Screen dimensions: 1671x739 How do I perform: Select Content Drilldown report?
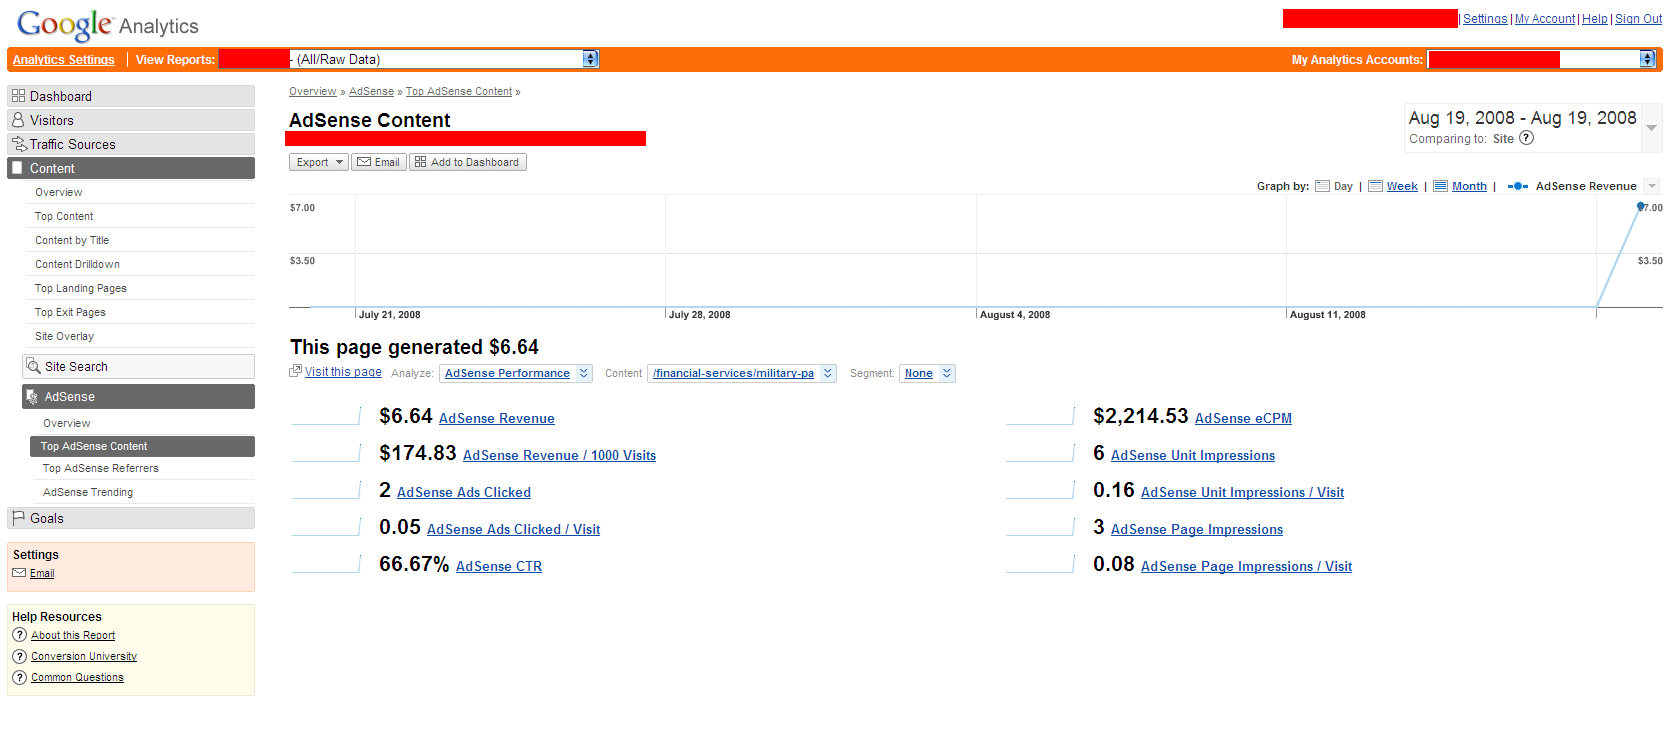tap(77, 264)
